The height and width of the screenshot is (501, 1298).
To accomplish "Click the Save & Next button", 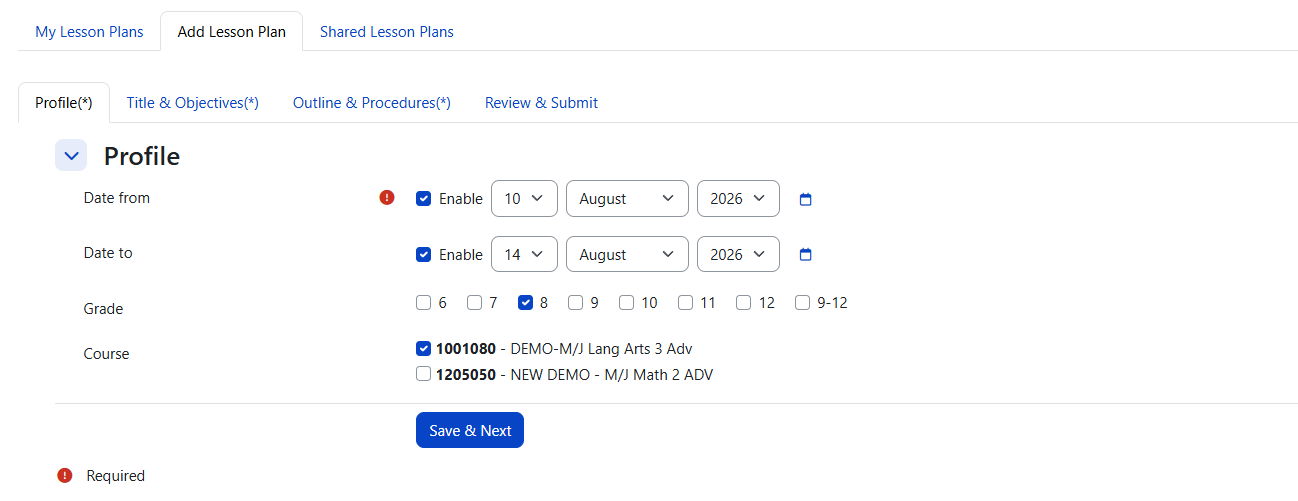I will [470, 430].
